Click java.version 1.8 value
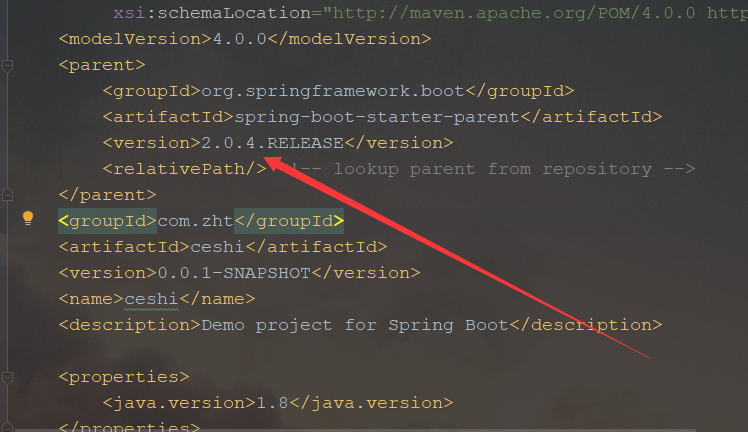748x432 pixels. [x=272, y=403]
